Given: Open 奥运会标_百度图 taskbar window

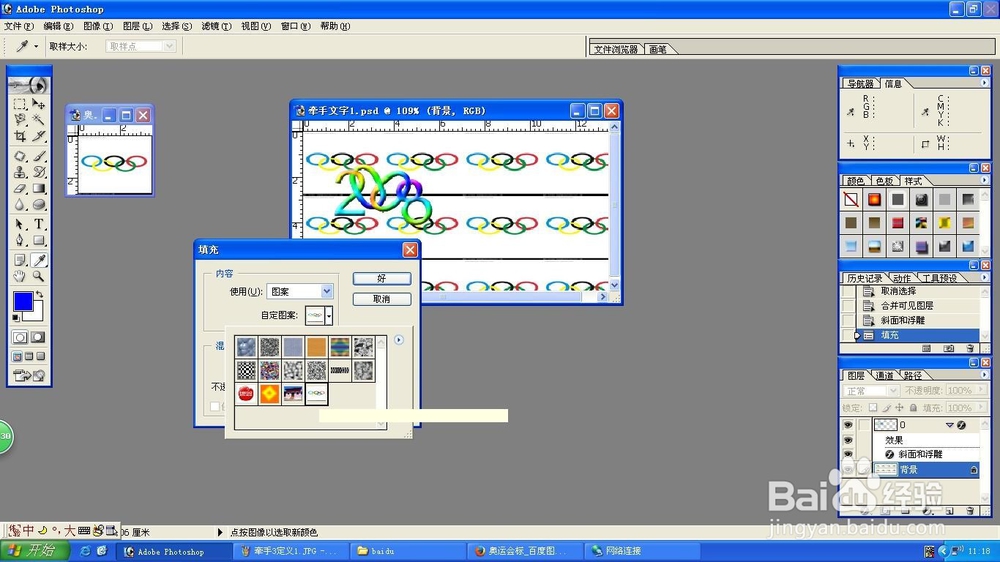Looking at the screenshot, I should click(x=525, y=551).
